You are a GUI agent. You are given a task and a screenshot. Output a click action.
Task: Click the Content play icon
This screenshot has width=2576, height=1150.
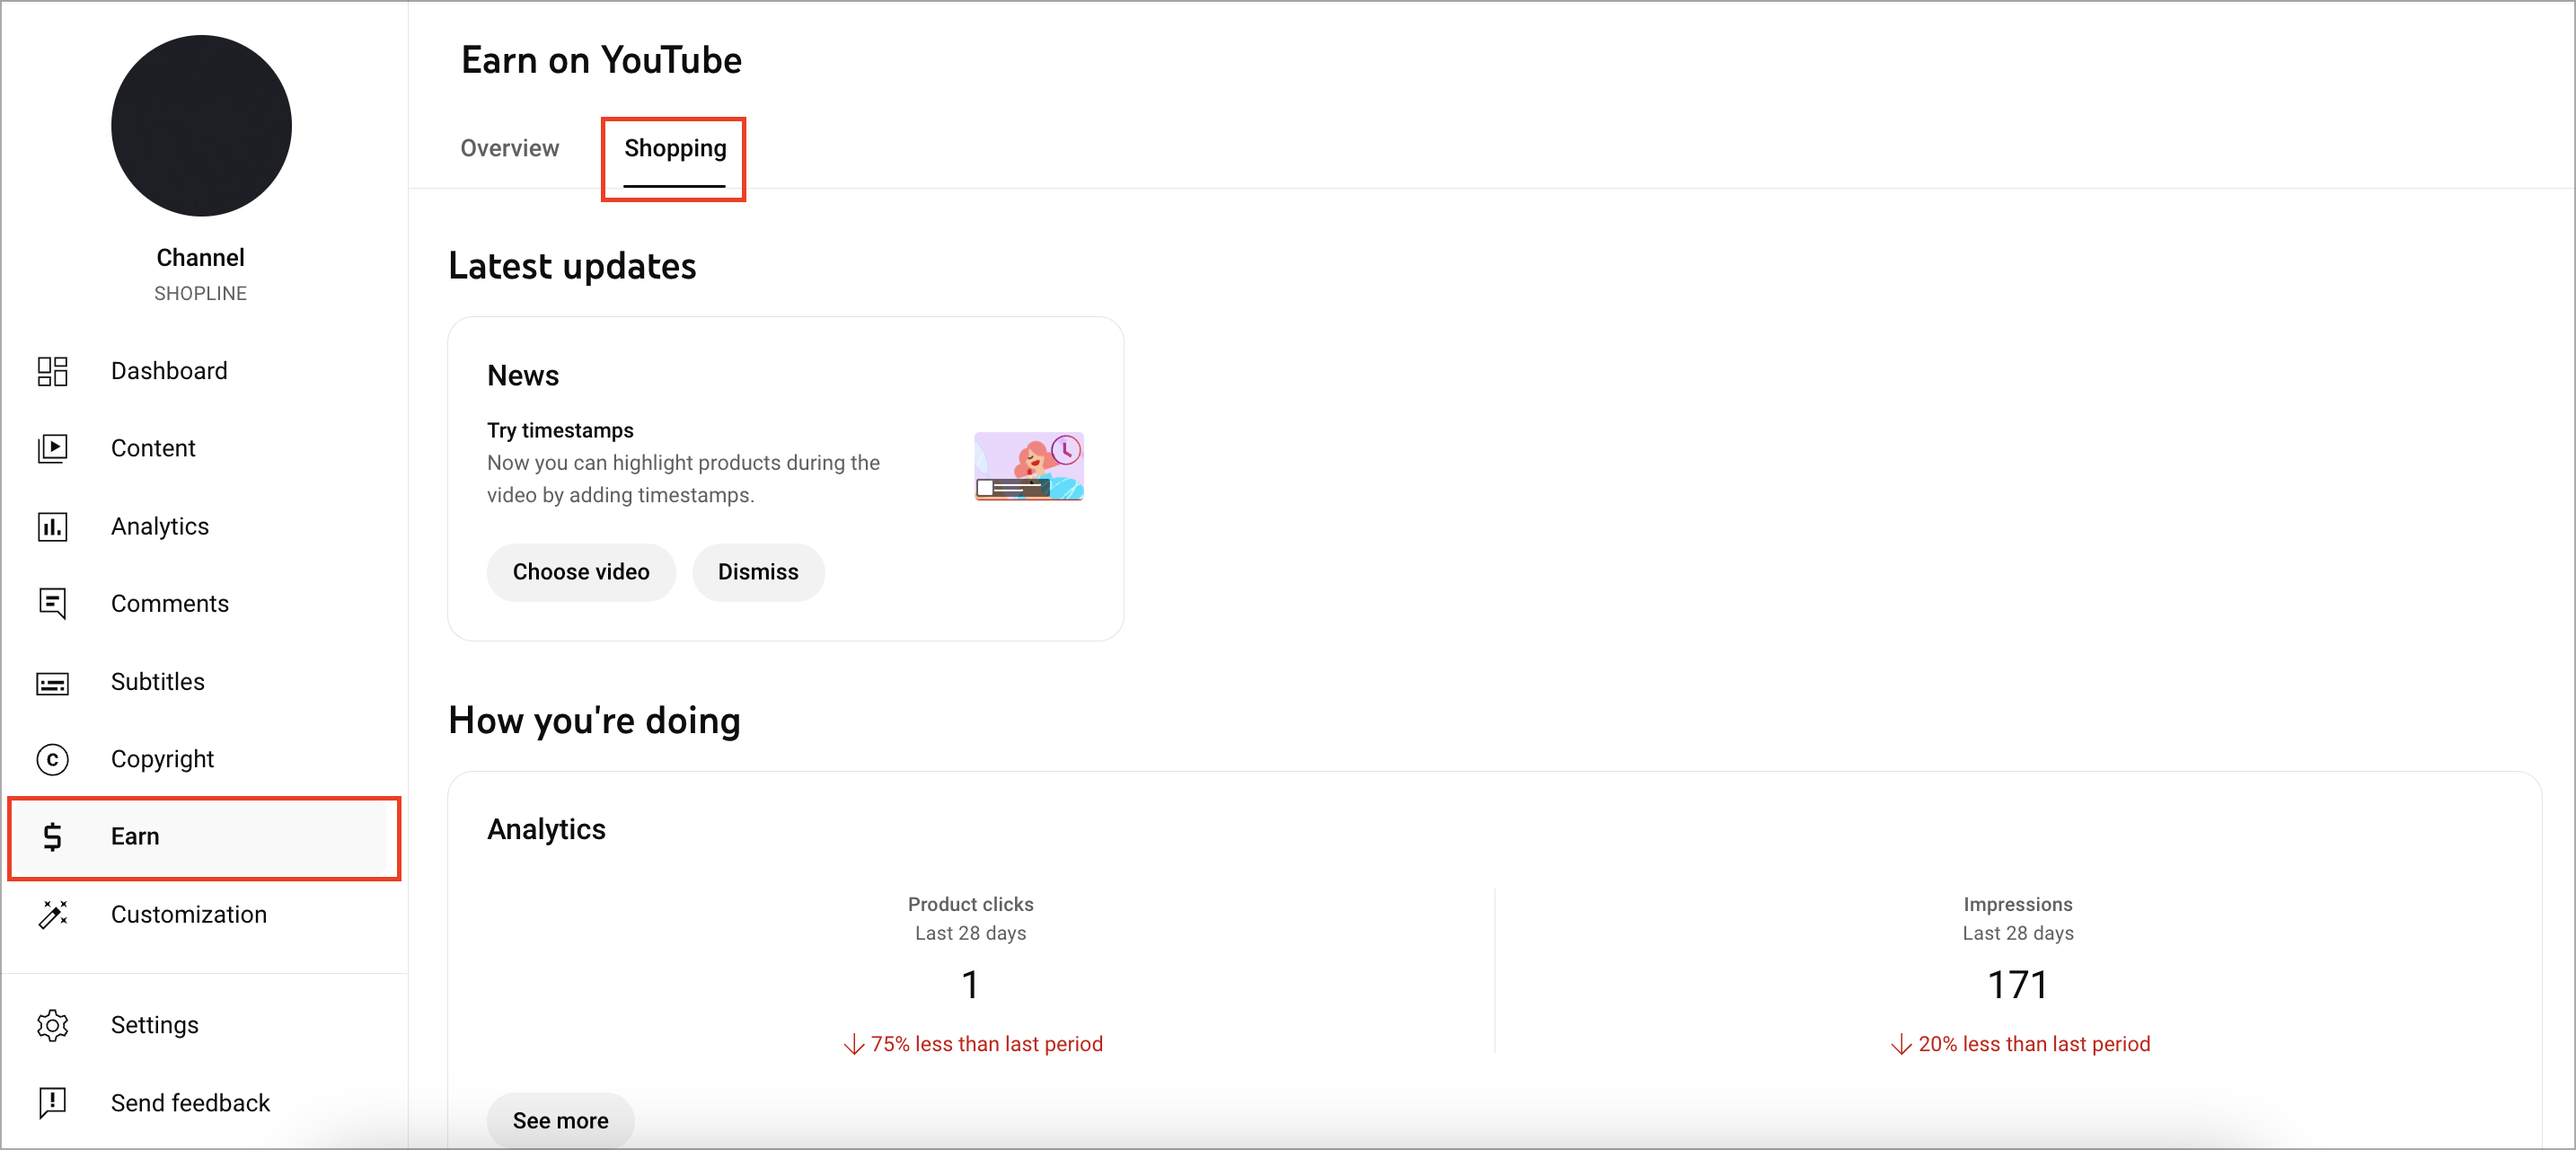tap(52, 448)
